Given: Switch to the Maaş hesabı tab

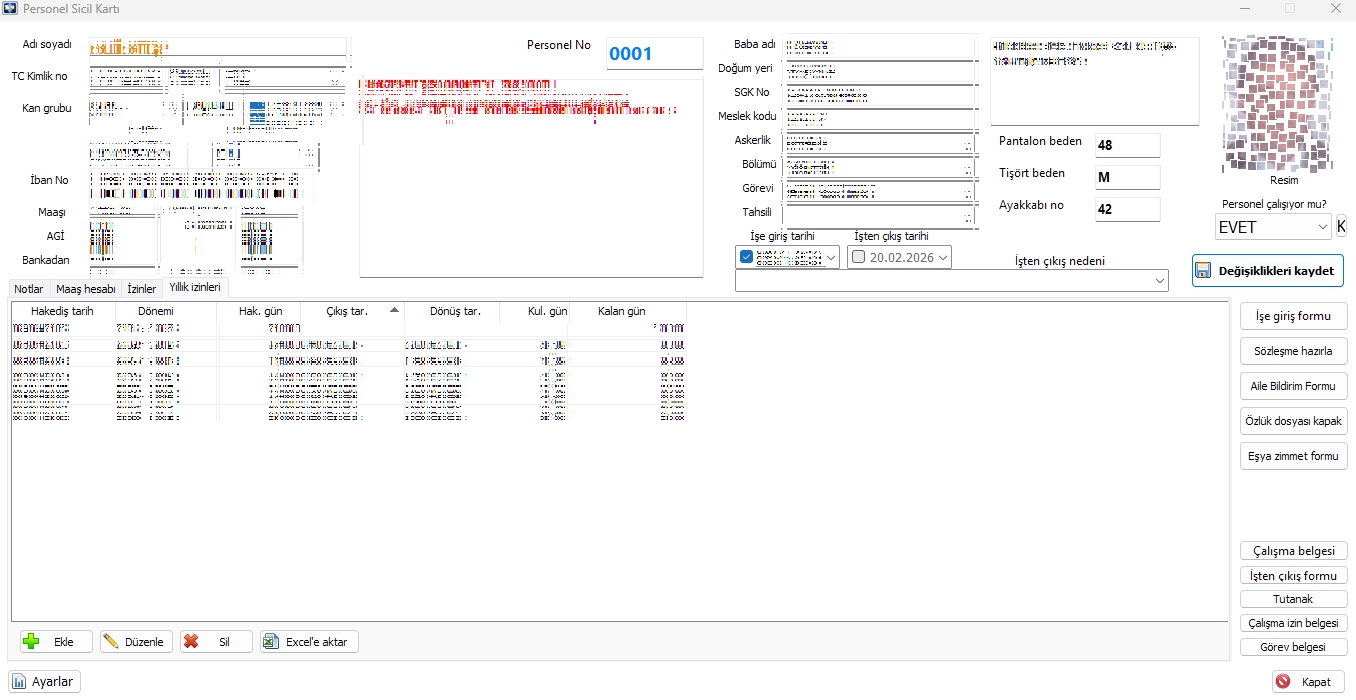Looking at the screenshot, I should [86, 289].
